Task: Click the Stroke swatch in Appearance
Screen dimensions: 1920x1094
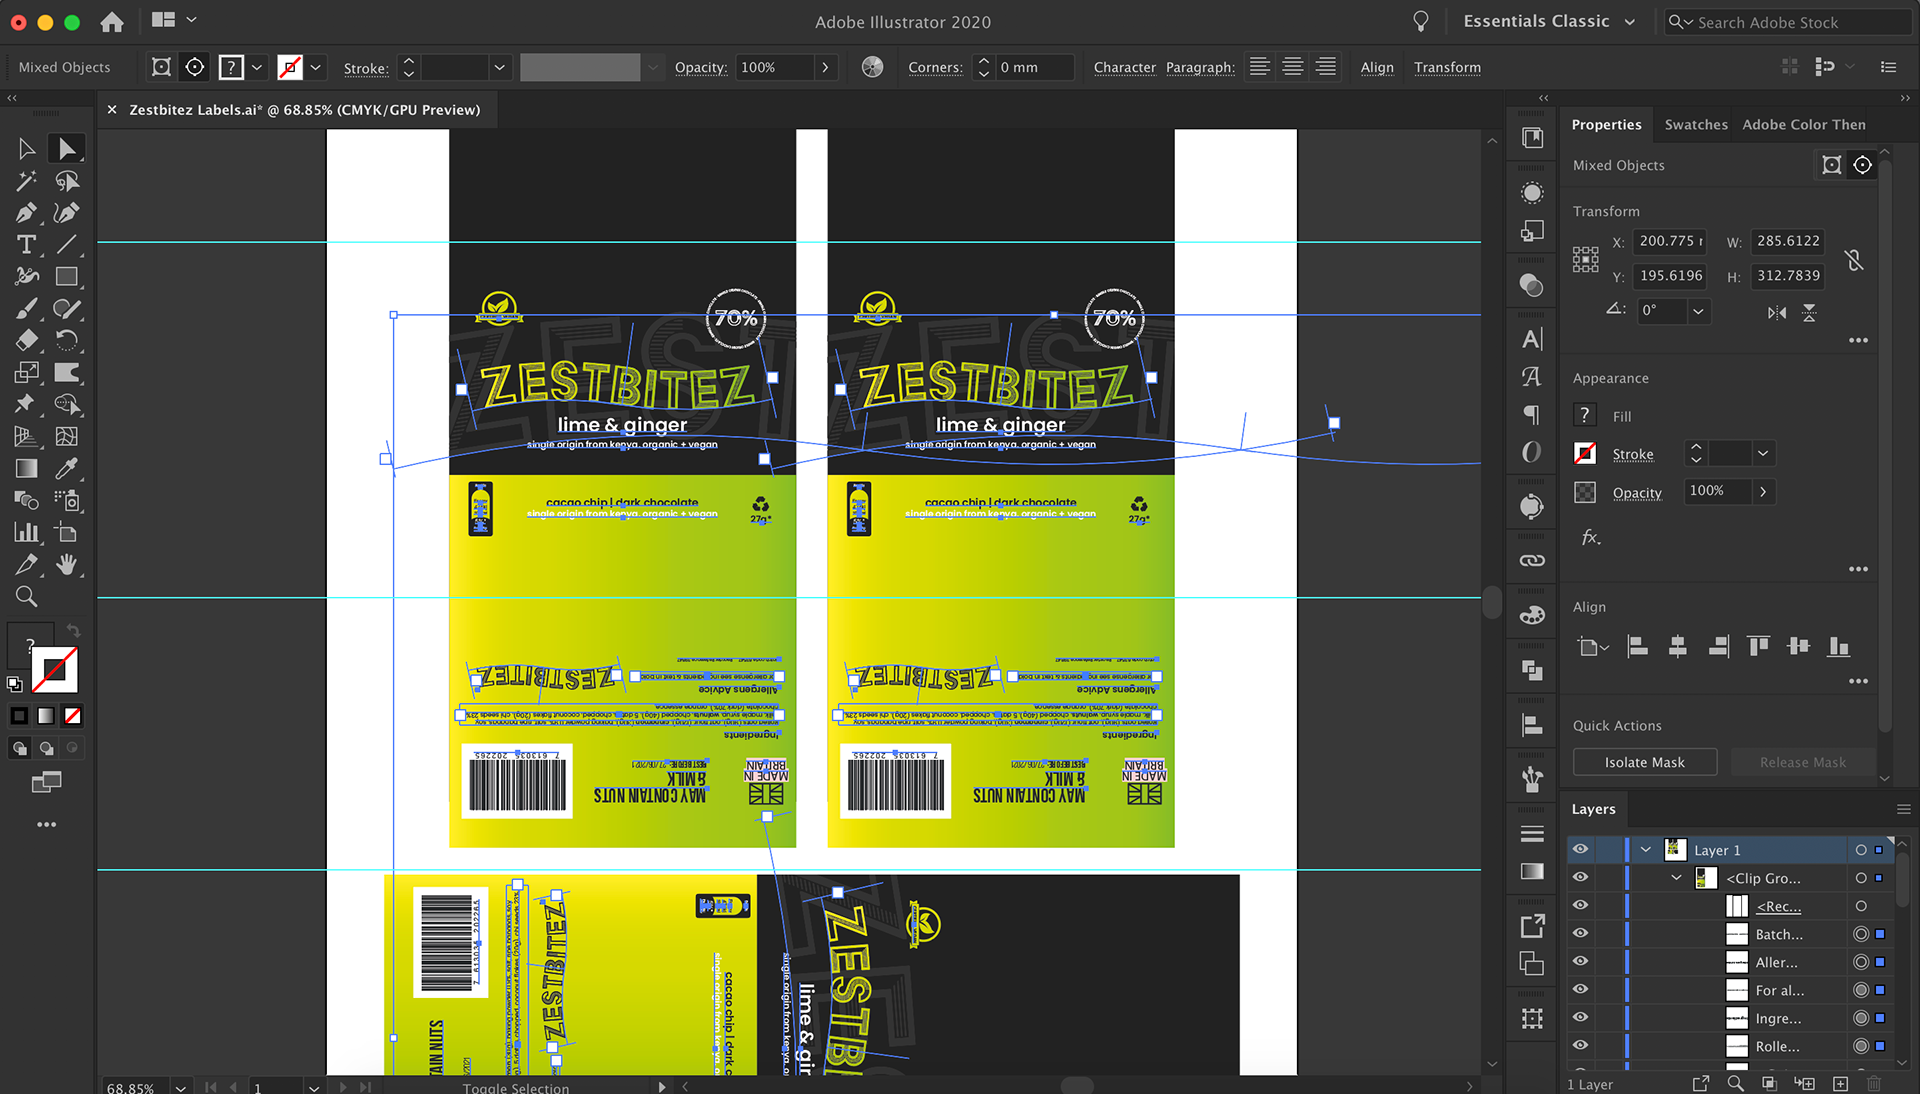Action: point(1585,453)
